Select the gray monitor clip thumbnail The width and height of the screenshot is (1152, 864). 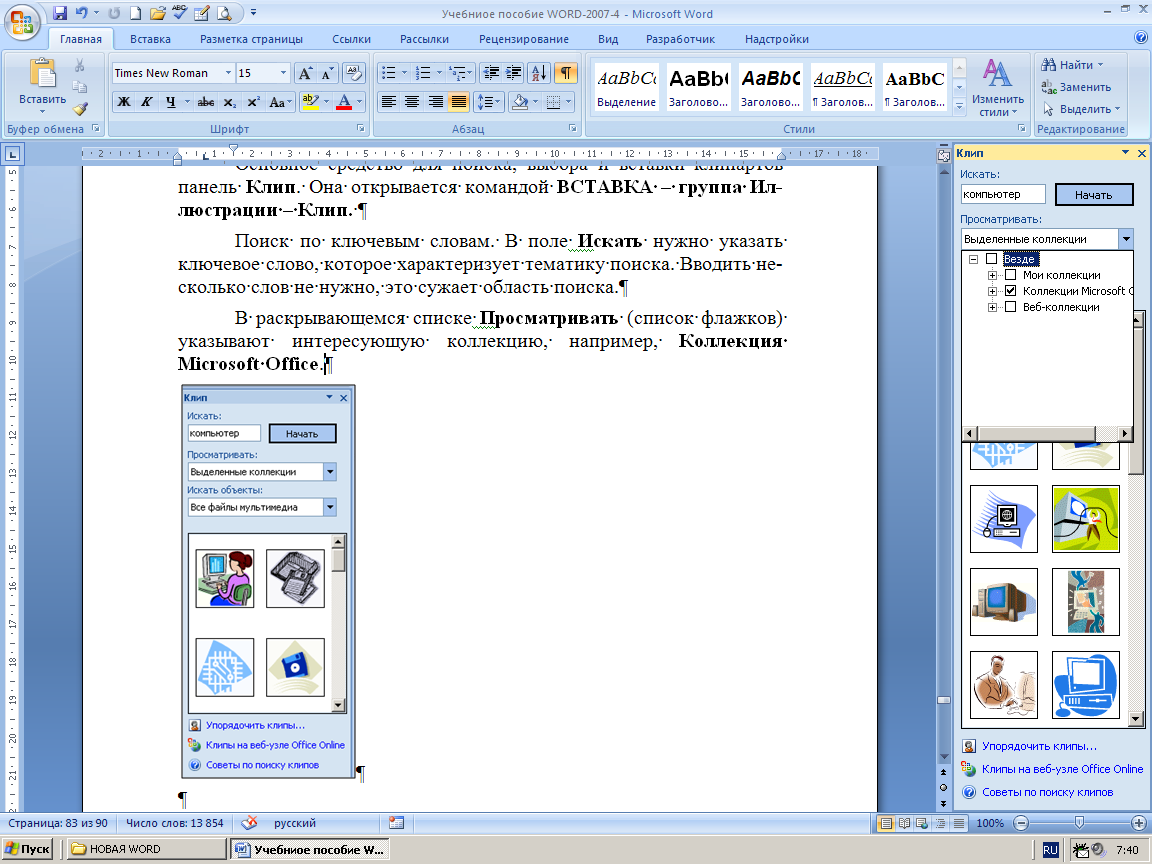click(x=1004, y=602)
